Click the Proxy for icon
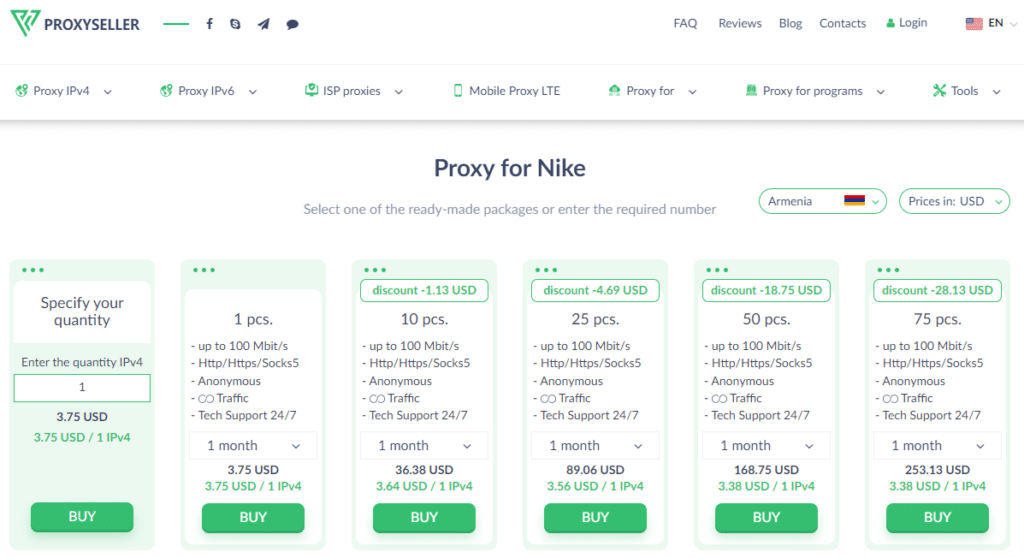1024x558 pixels. (x=615, y=91)
